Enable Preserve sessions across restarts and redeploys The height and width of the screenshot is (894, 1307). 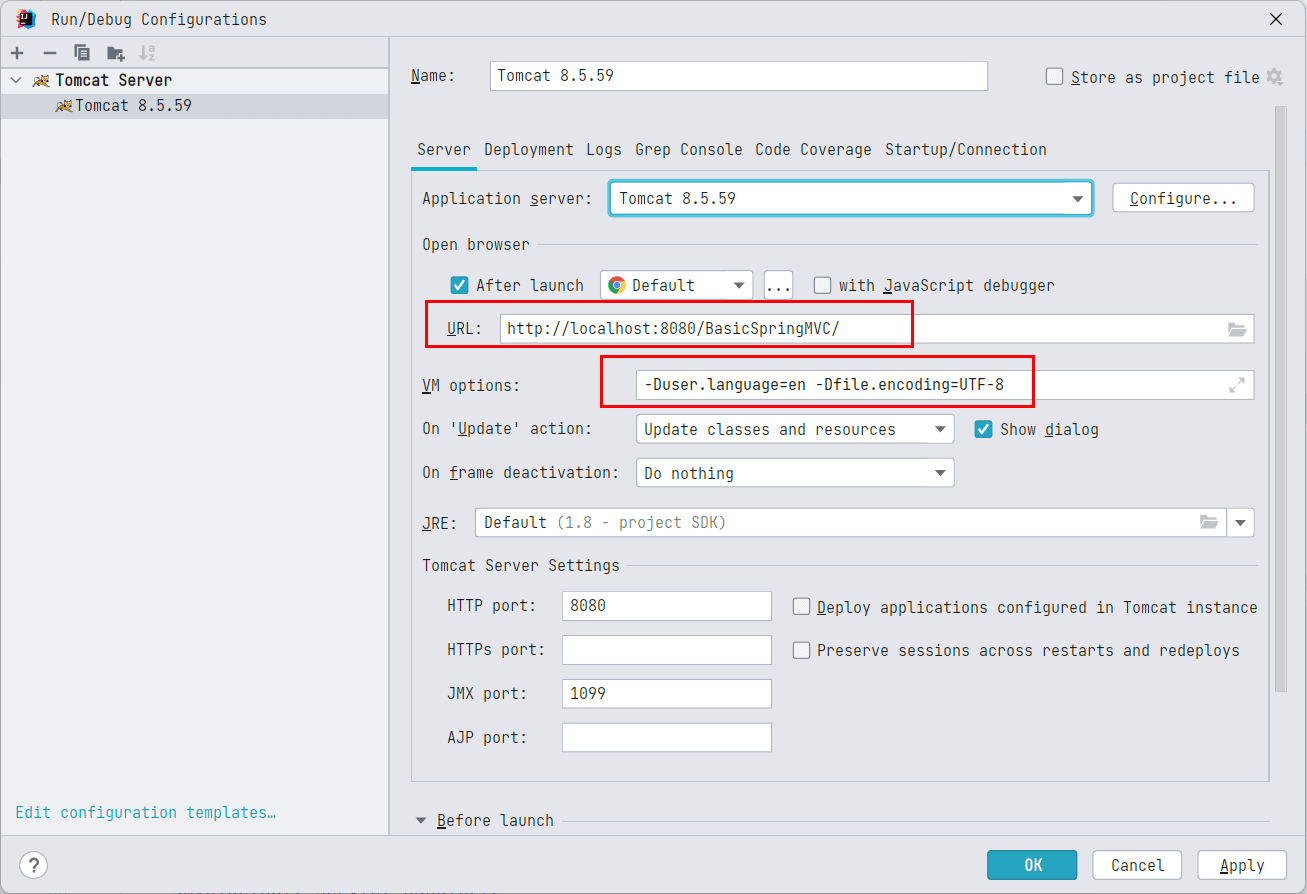coord(801,650)
